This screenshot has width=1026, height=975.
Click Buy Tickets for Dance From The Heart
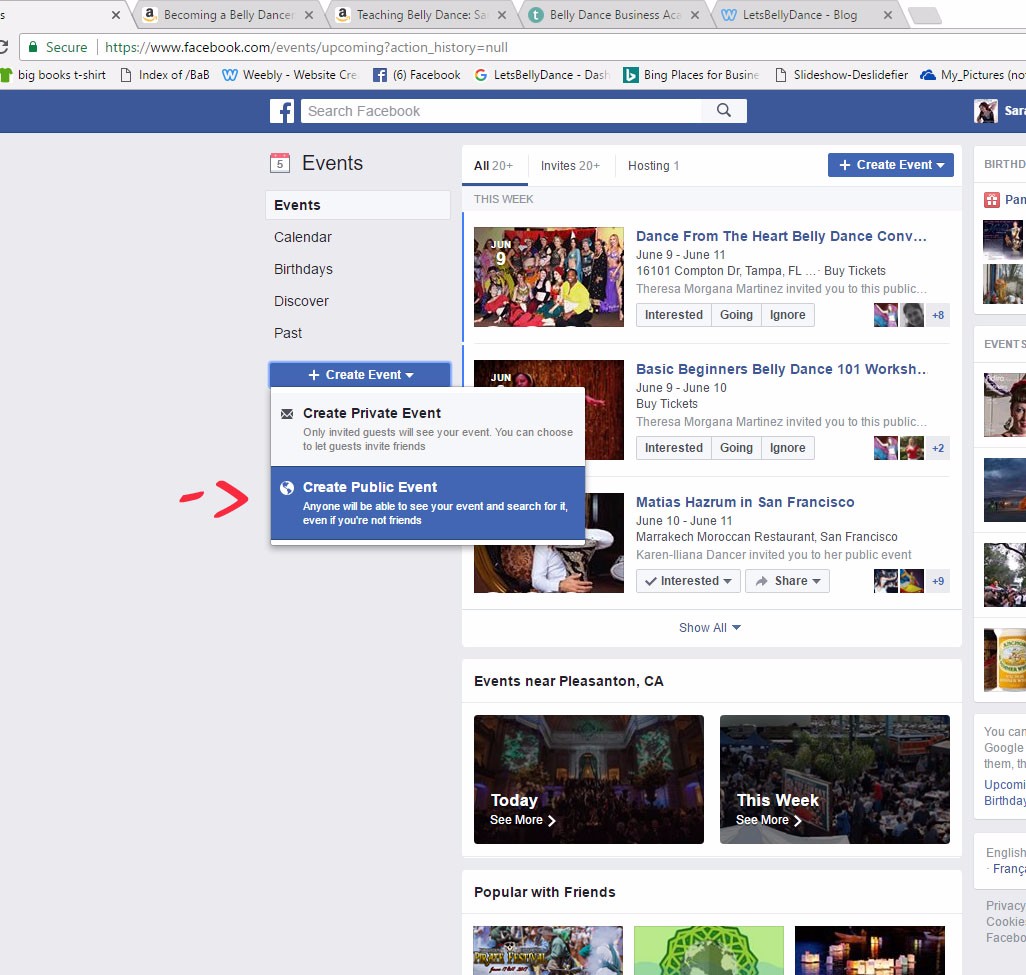click(855, 271)
